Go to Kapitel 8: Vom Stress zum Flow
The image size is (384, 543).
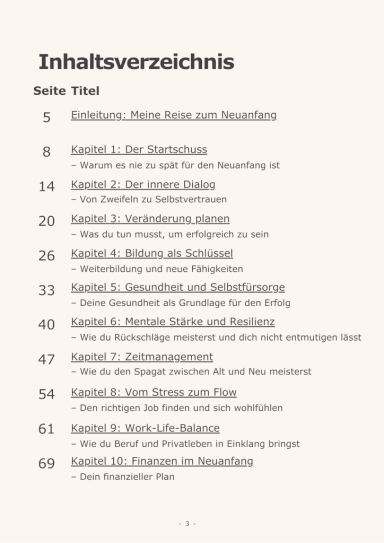pos(154,392)
